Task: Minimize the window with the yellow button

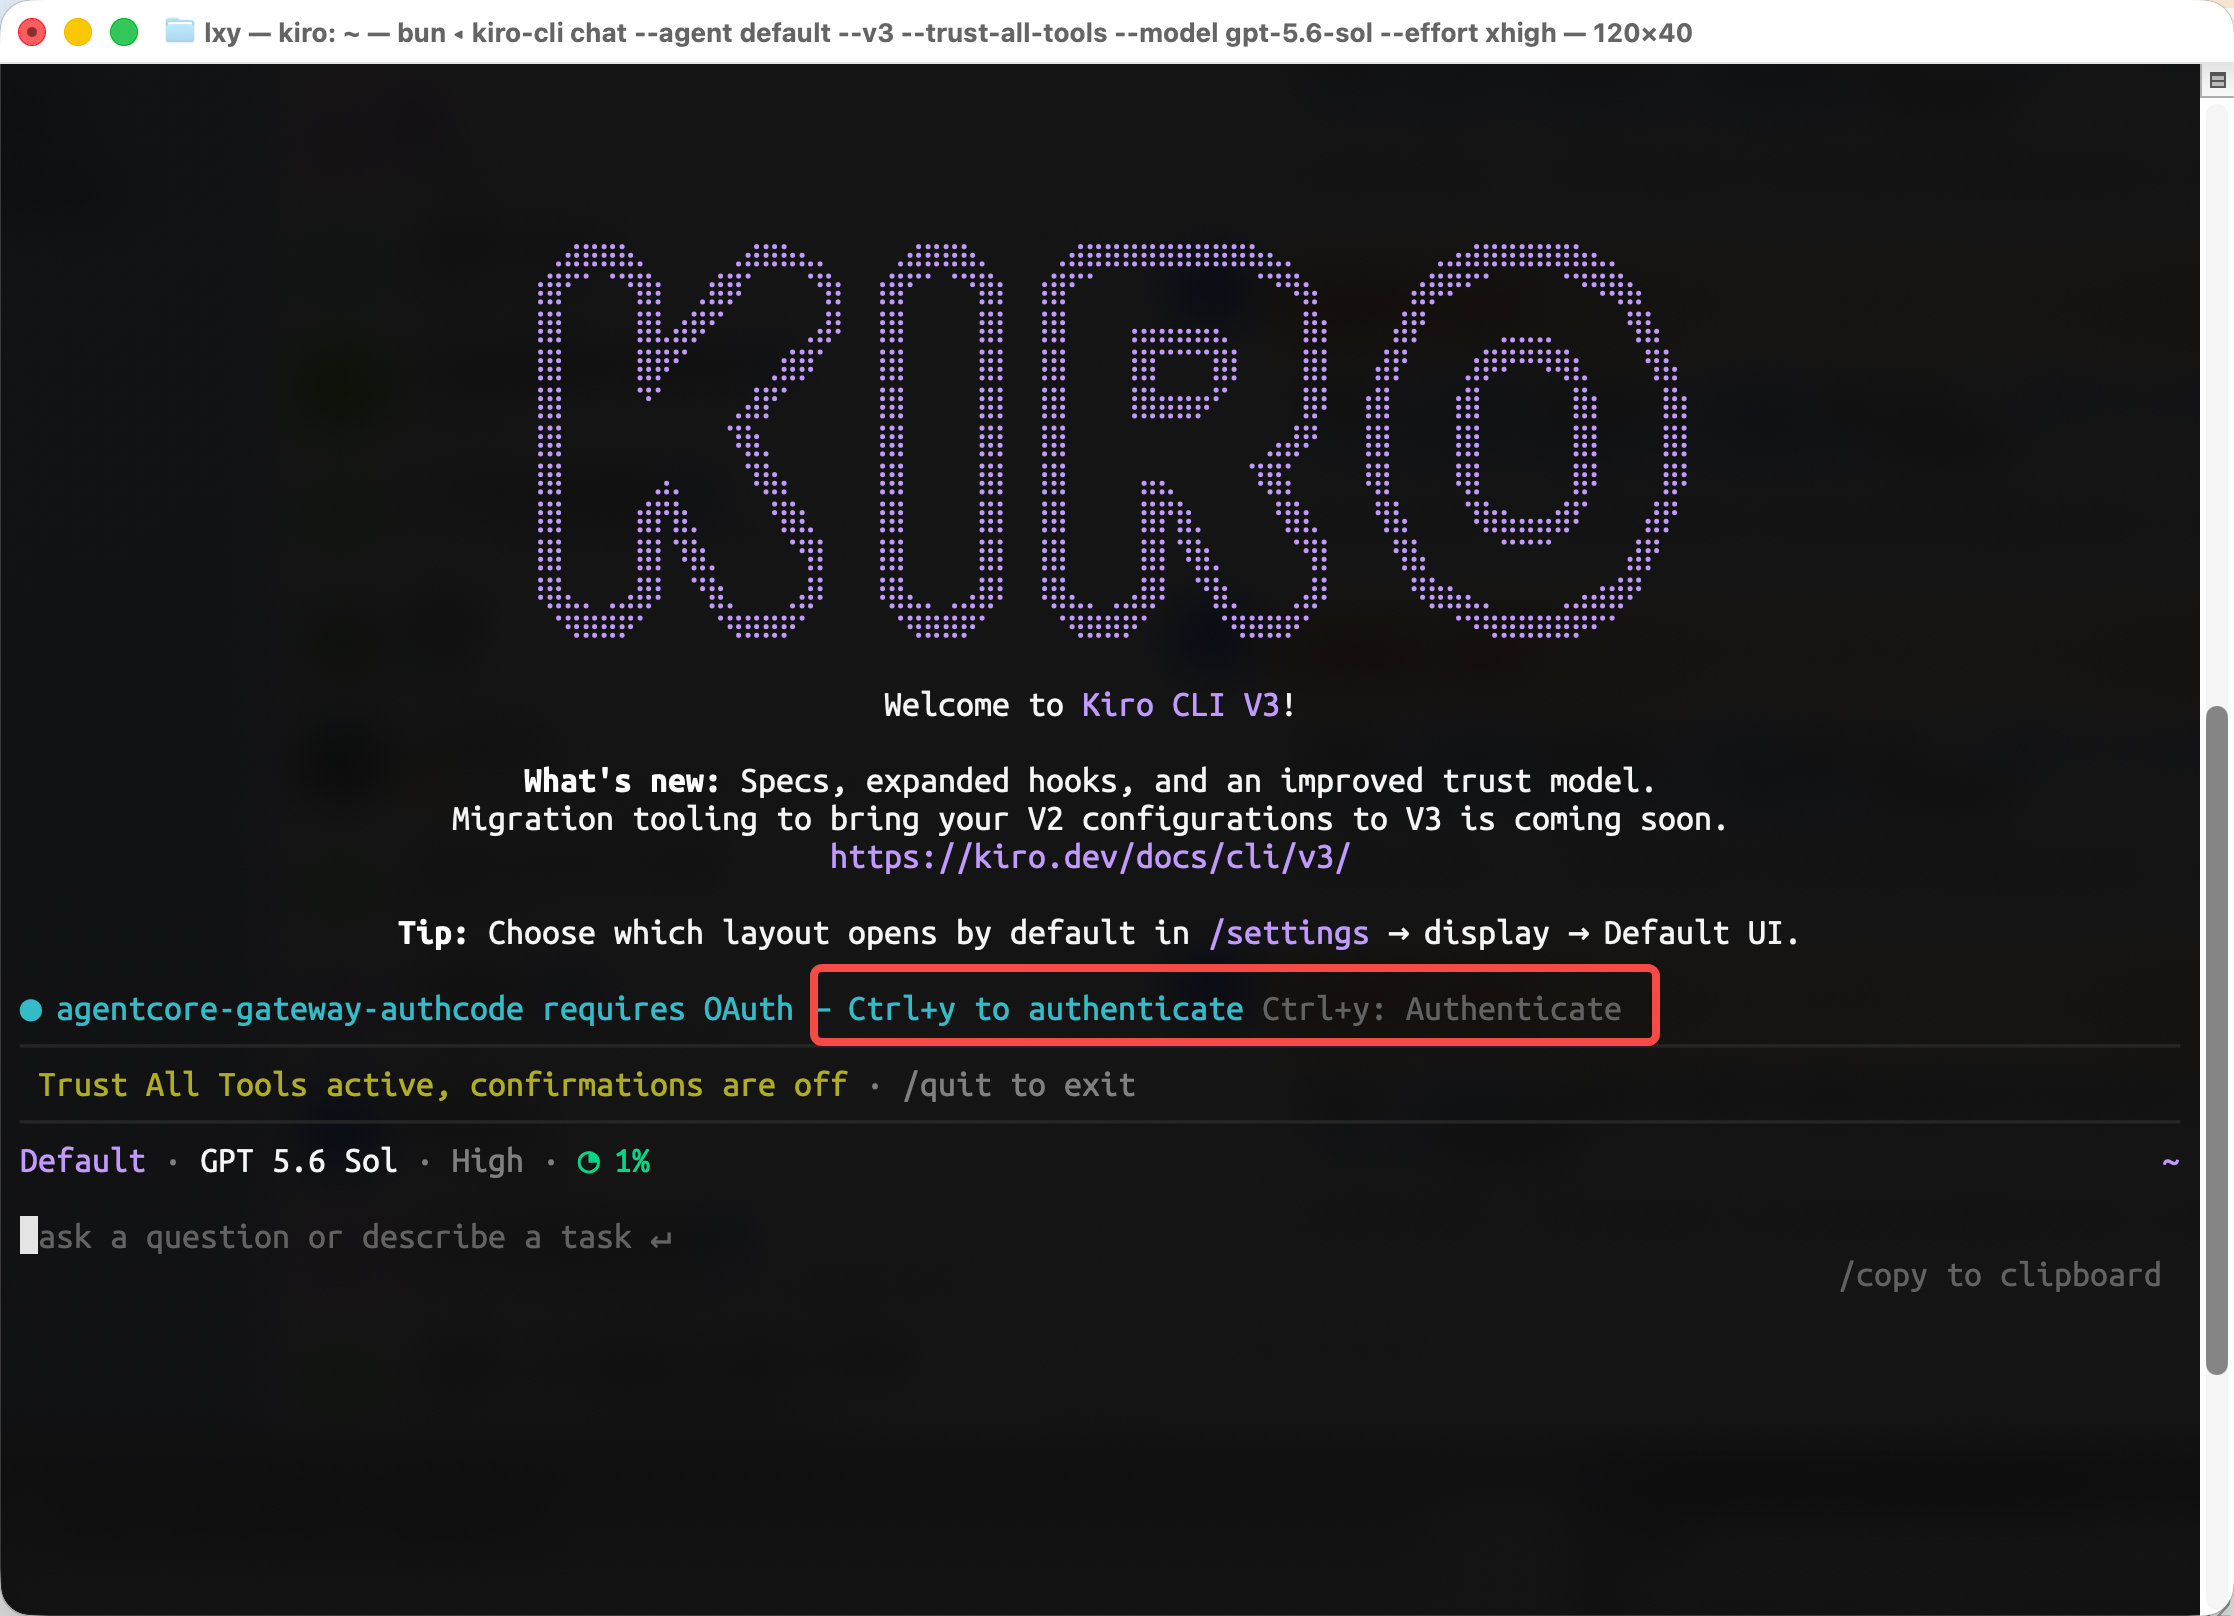Action: [78, 33]
